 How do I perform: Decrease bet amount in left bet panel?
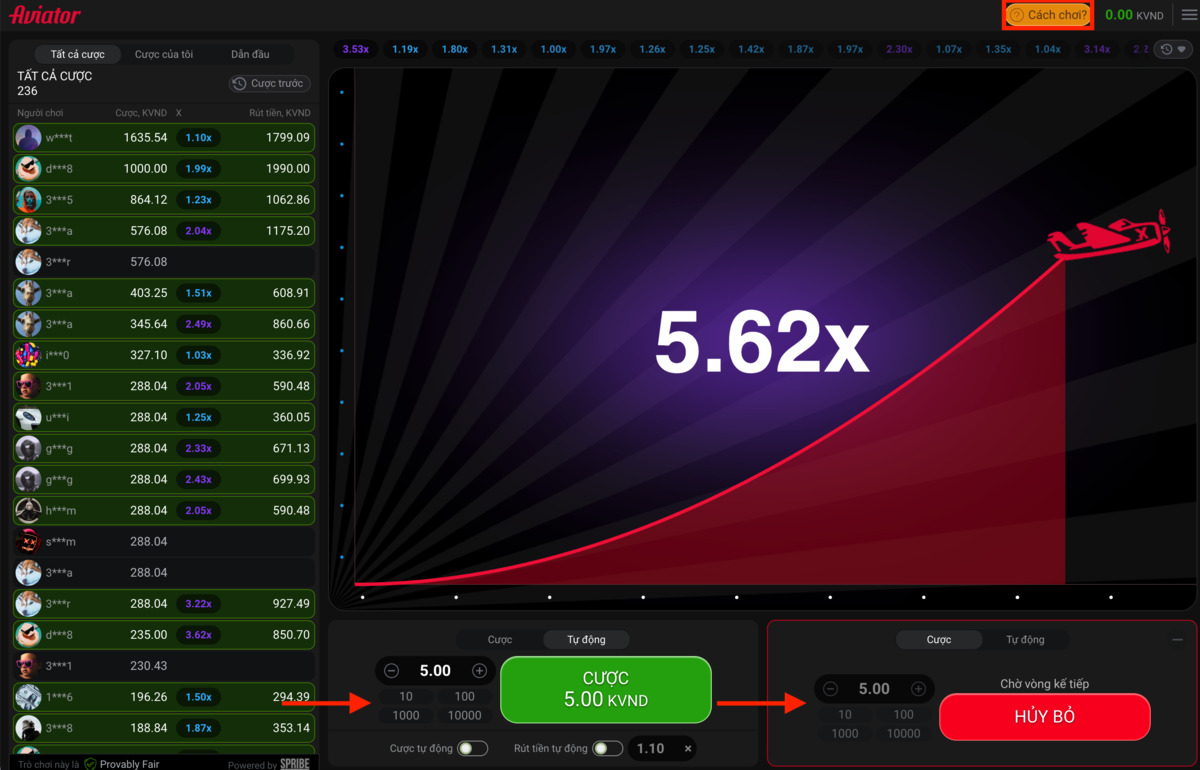[392, 671]
